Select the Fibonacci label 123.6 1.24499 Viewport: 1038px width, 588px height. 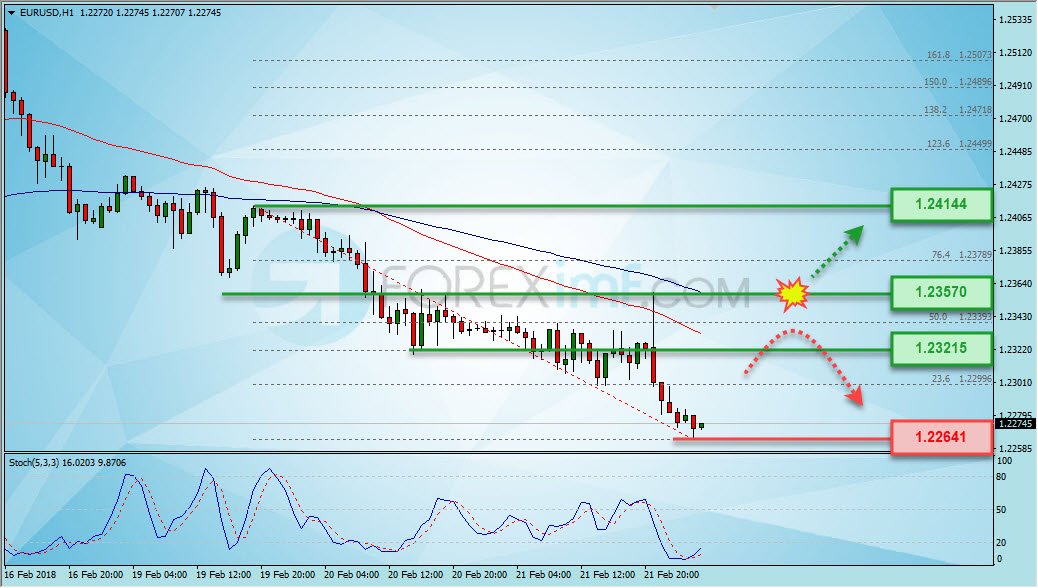959,144
